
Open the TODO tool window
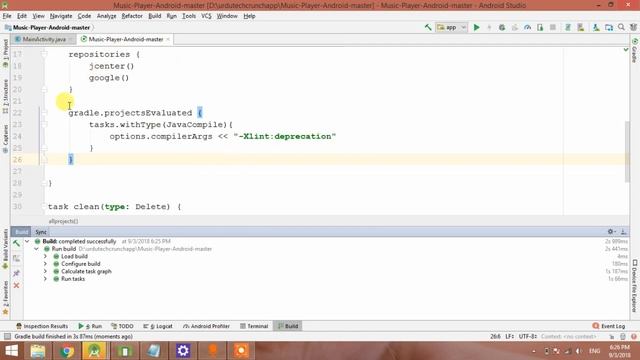pyautogui.click(x=122, y=326)
